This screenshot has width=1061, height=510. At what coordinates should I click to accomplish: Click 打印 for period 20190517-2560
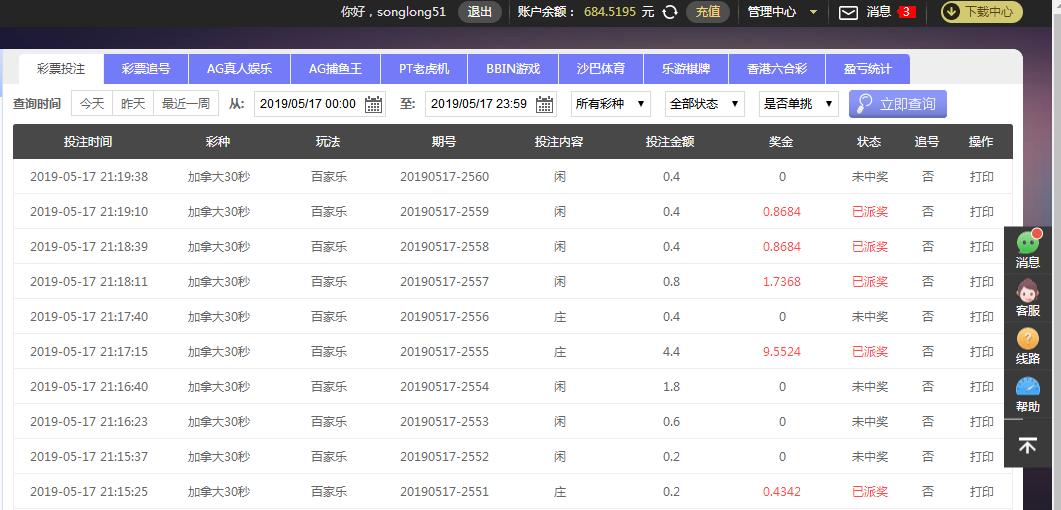point(981,177)
